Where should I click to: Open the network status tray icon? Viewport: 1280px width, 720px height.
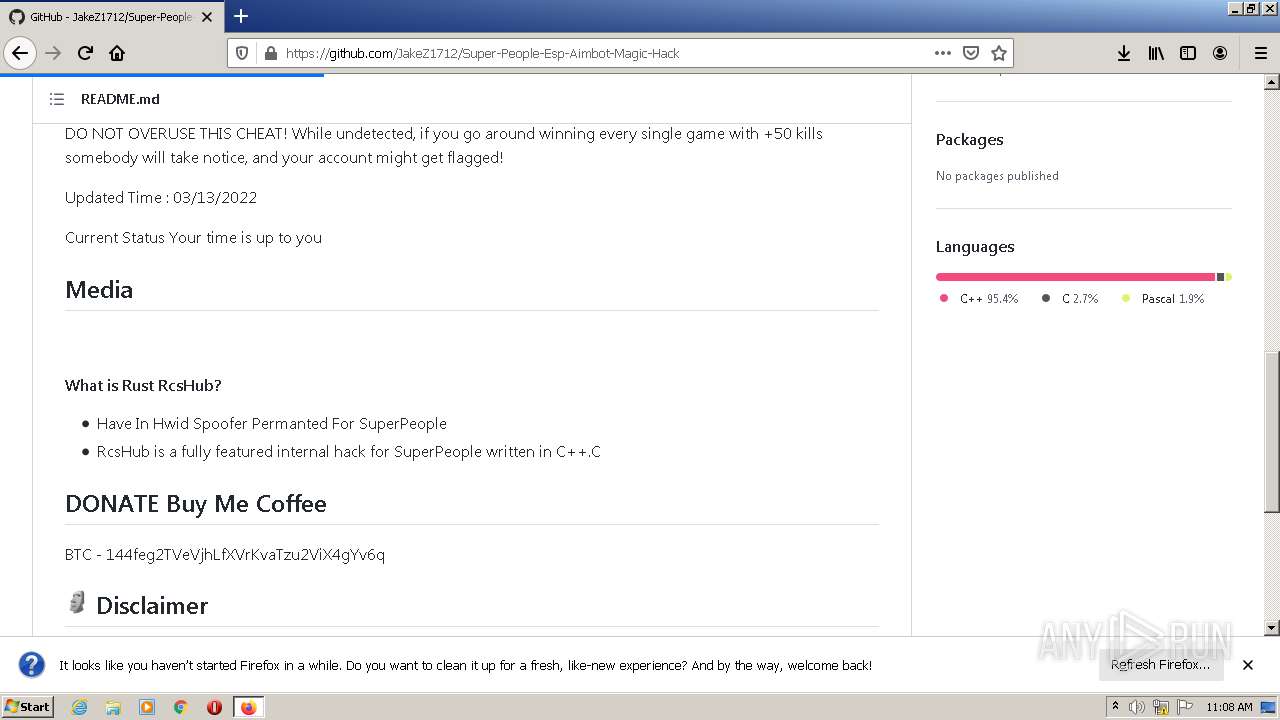[x=1161, y=707]
